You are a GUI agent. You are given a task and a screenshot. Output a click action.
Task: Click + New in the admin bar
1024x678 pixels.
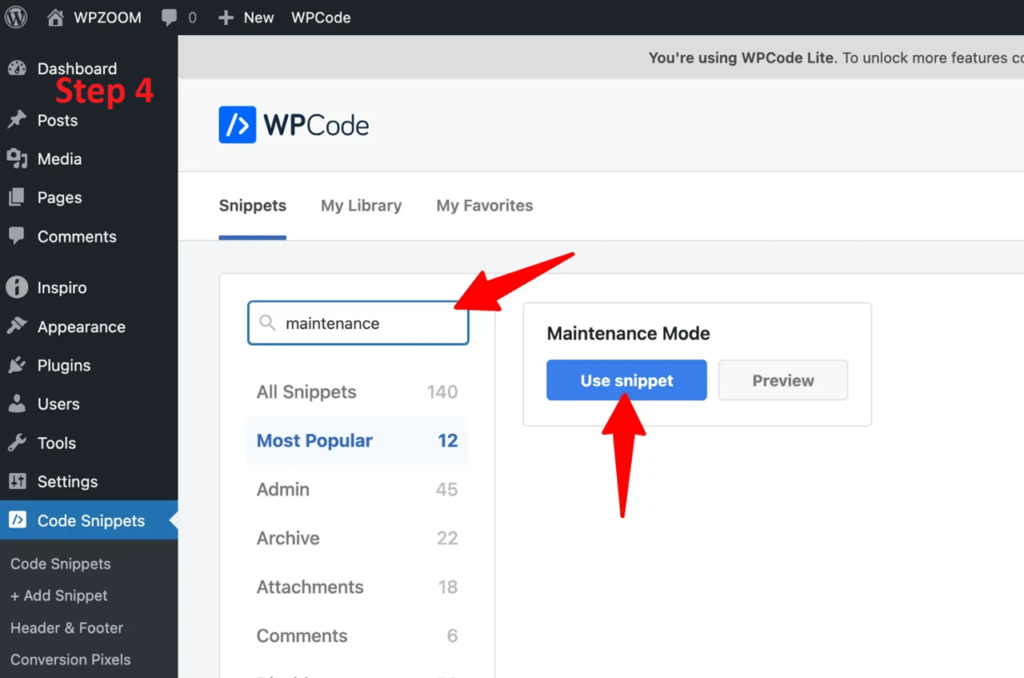click(245, 17)
